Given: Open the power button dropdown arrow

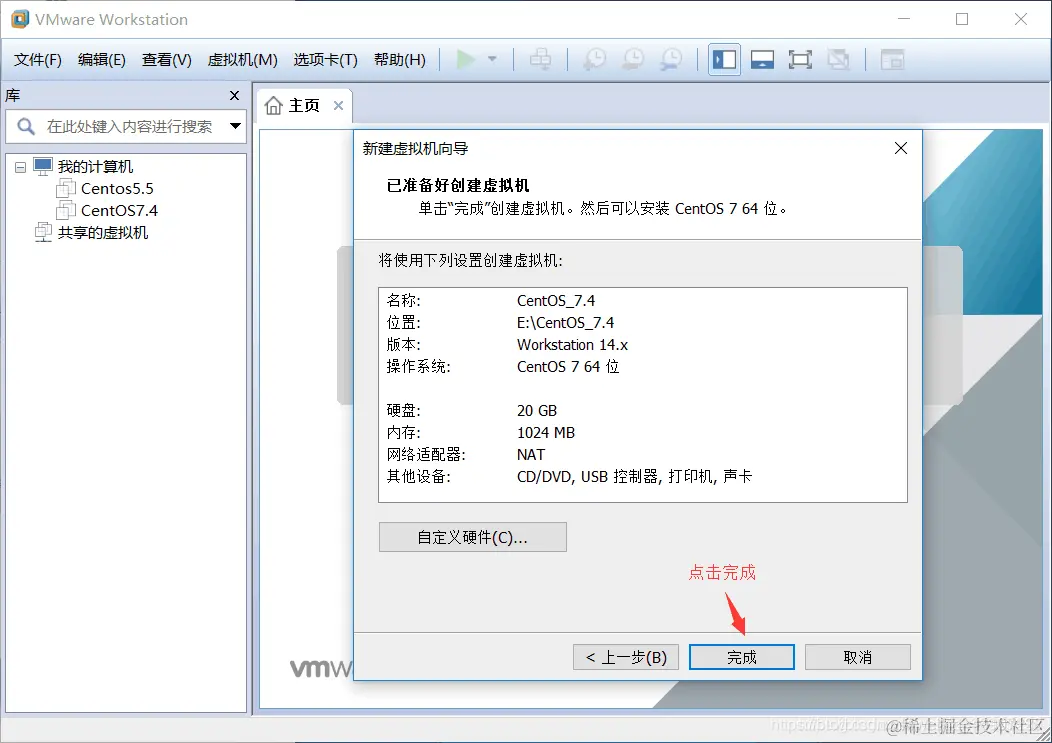Looking at the screenshot, I should click(489, 59).
